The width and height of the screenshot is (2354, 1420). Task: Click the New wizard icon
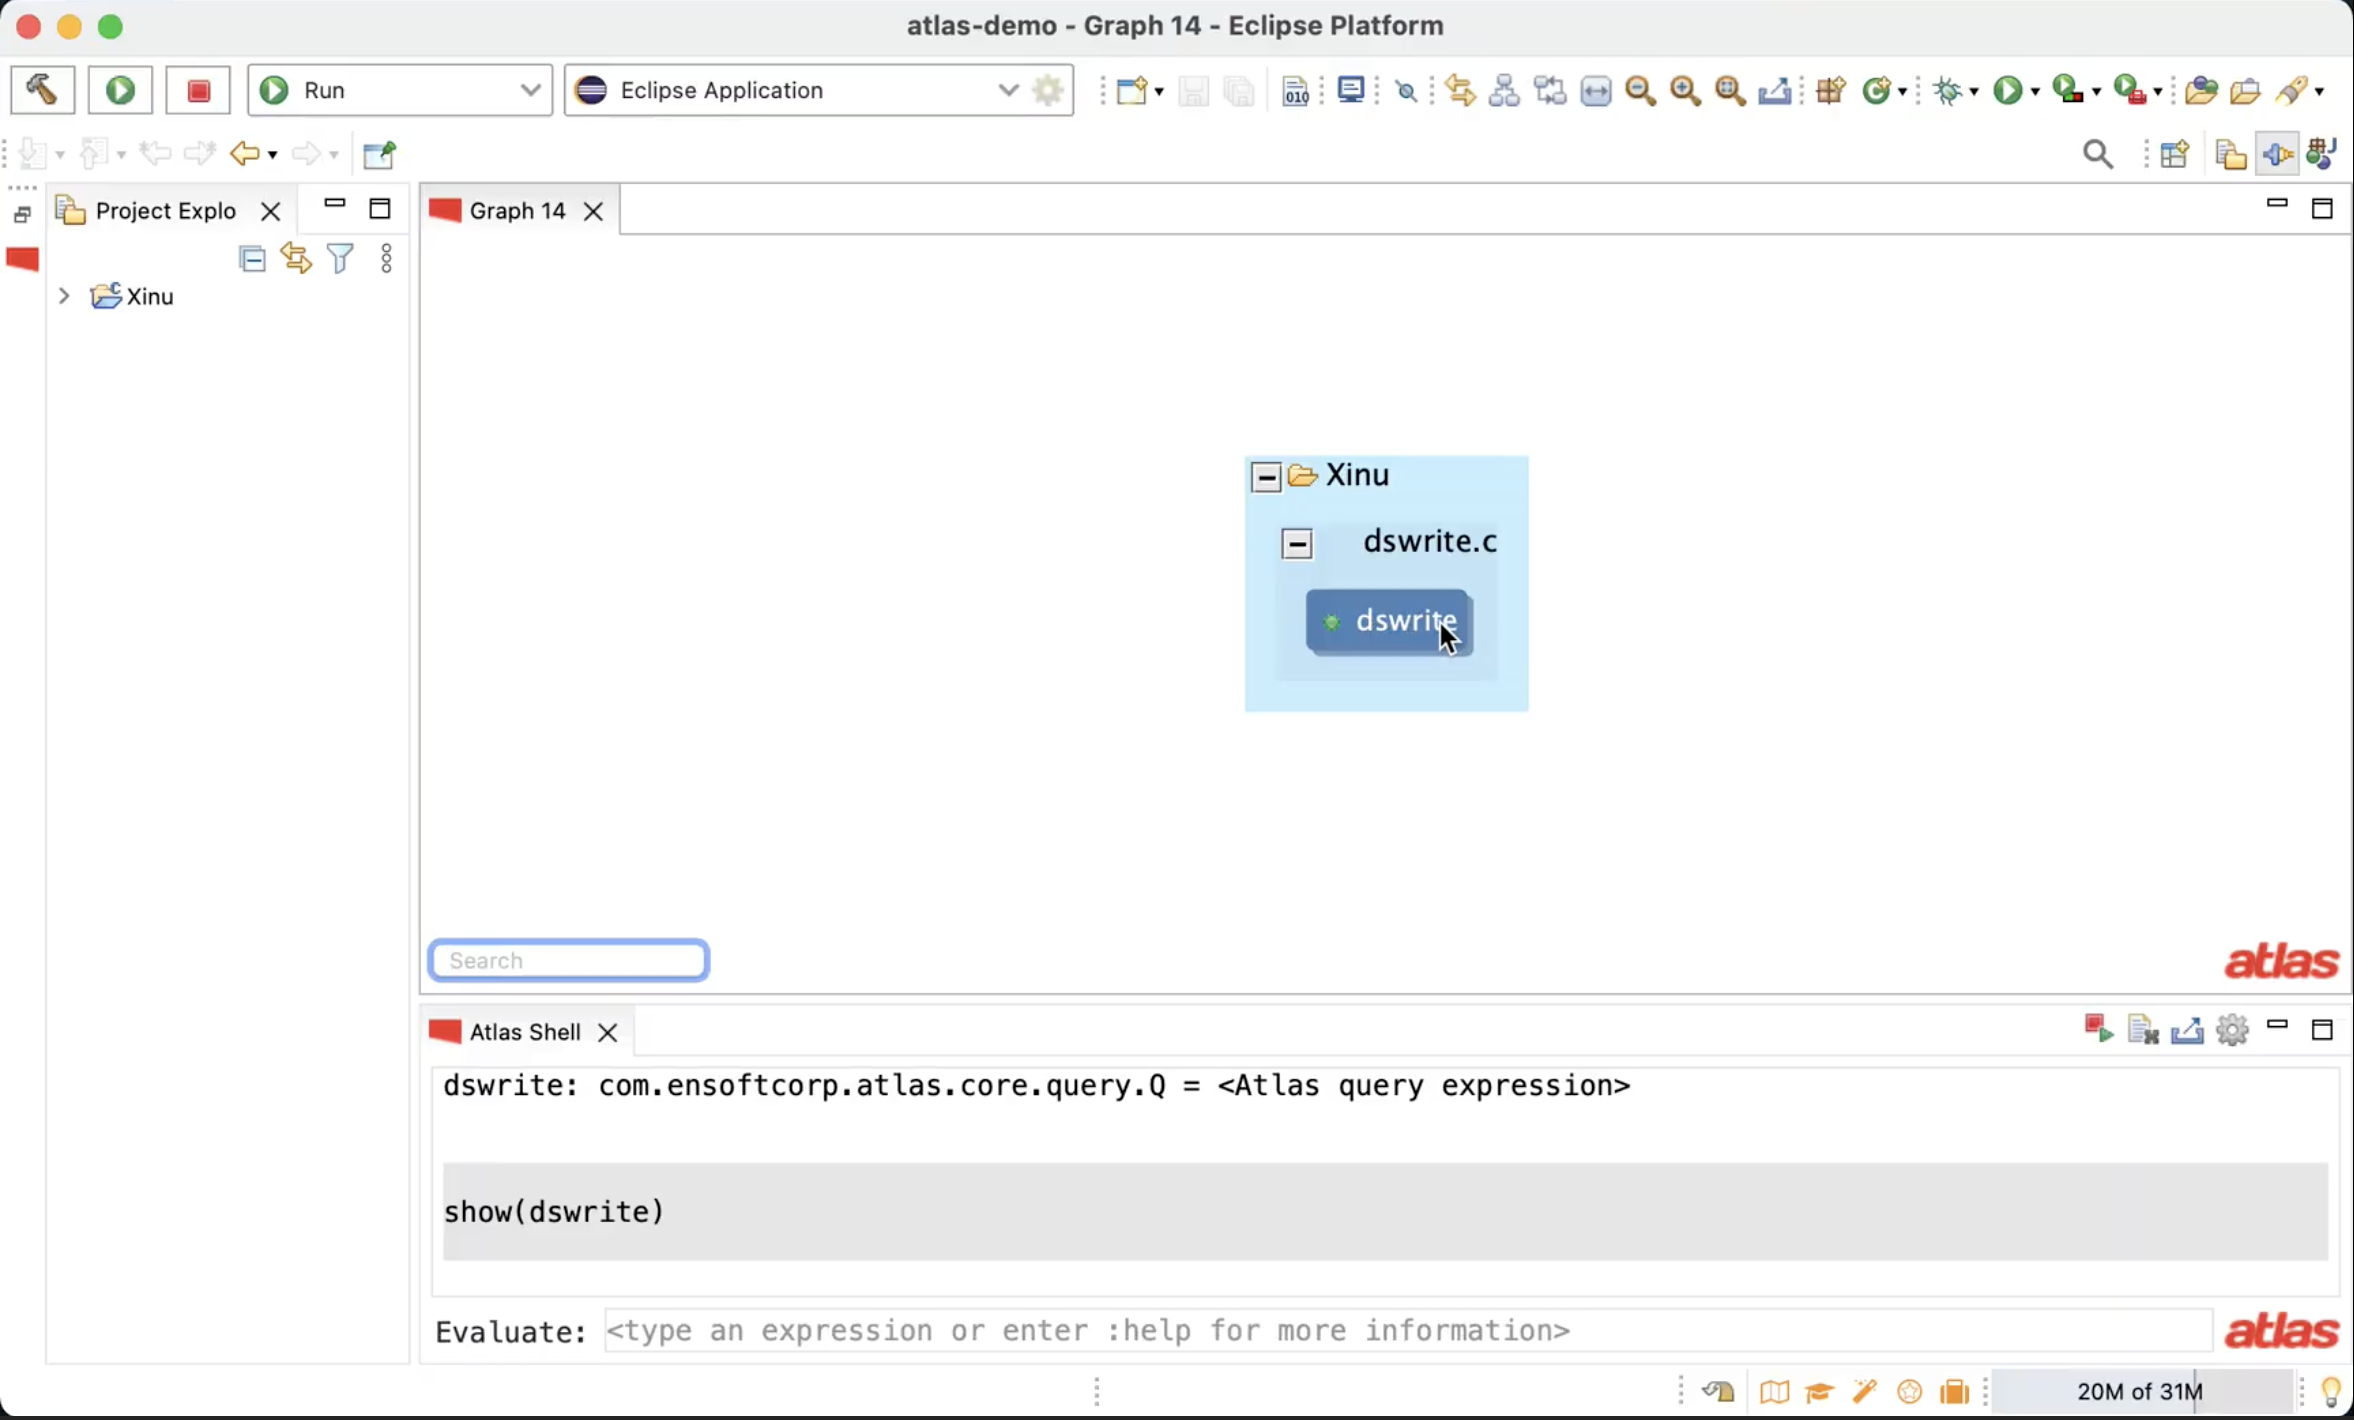1132,91
